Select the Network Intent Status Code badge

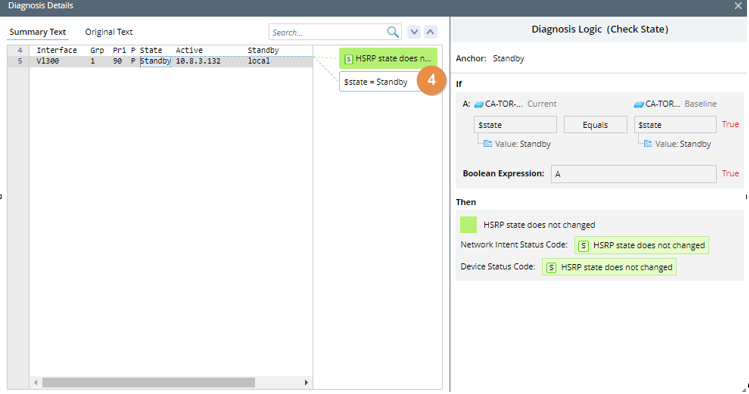coord(642,245)
